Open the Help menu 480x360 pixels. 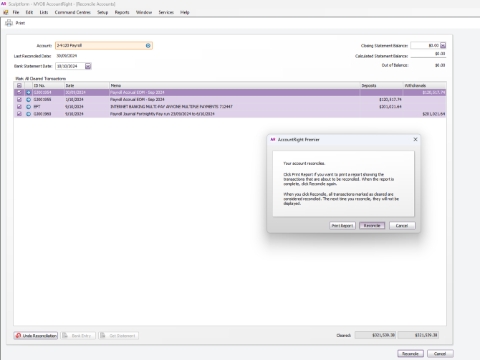pos(185,12)
